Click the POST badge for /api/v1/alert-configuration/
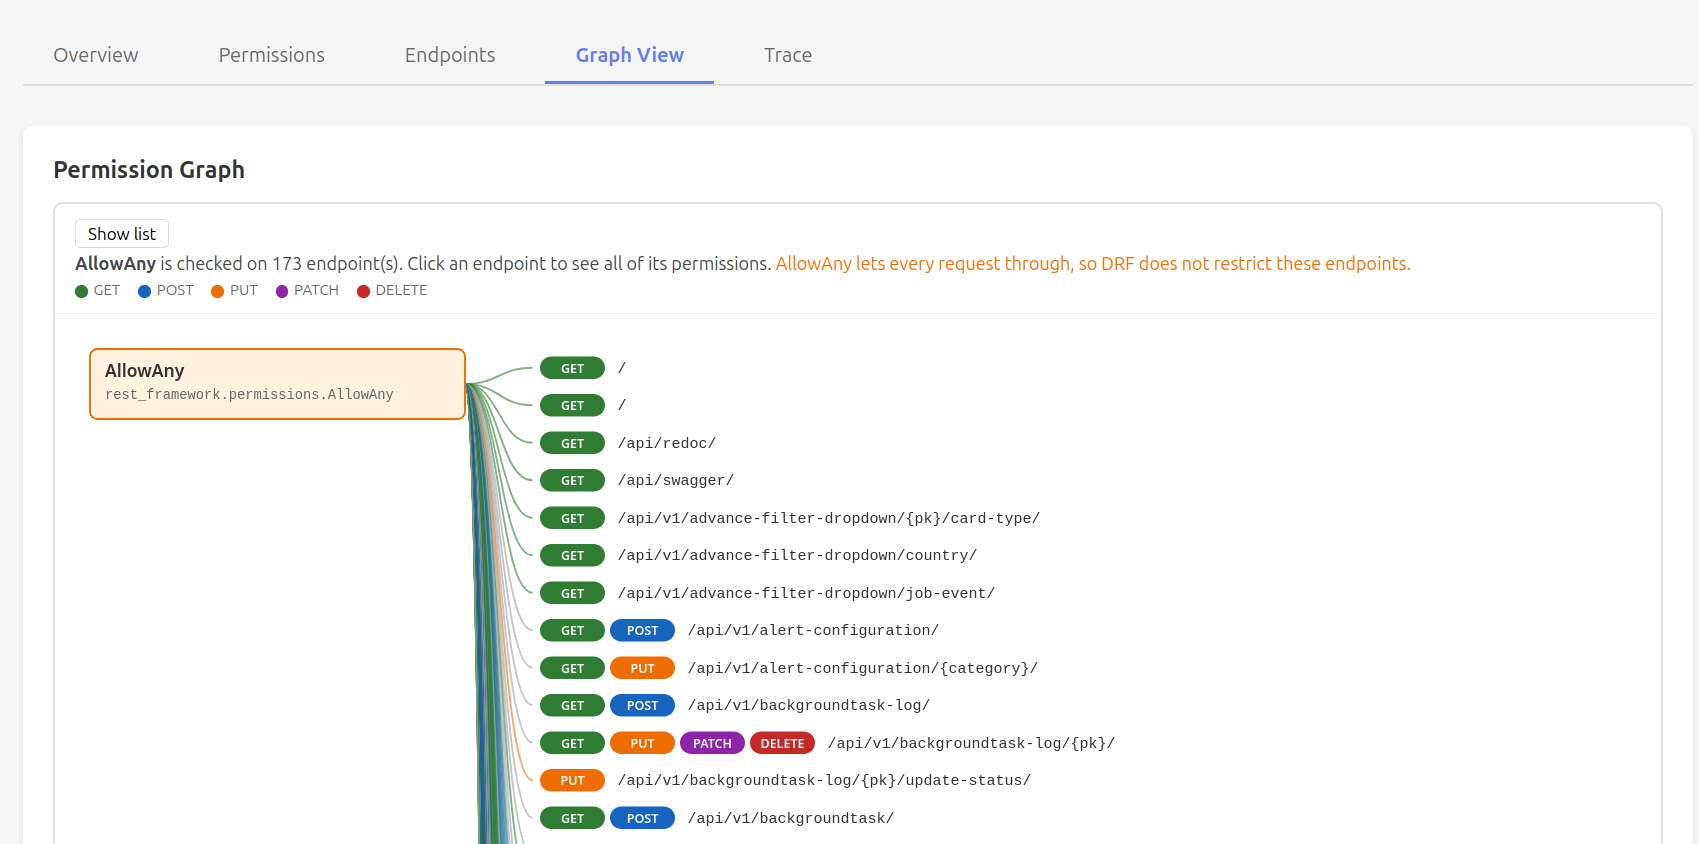Screen dimensions: 1699x844 click(x=642, y=630)
